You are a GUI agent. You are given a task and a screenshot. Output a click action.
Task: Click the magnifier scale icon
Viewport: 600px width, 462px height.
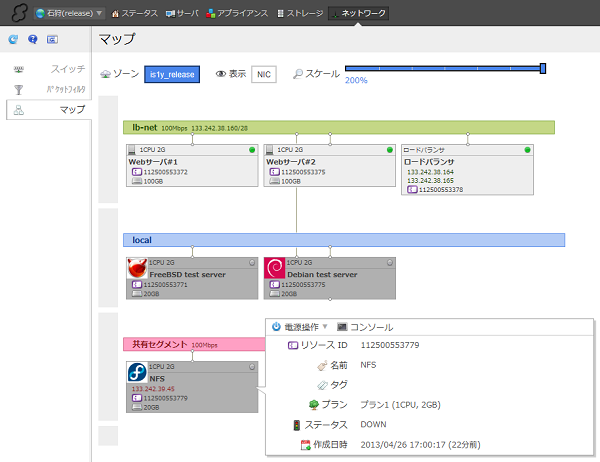click(x=297, y=74)
